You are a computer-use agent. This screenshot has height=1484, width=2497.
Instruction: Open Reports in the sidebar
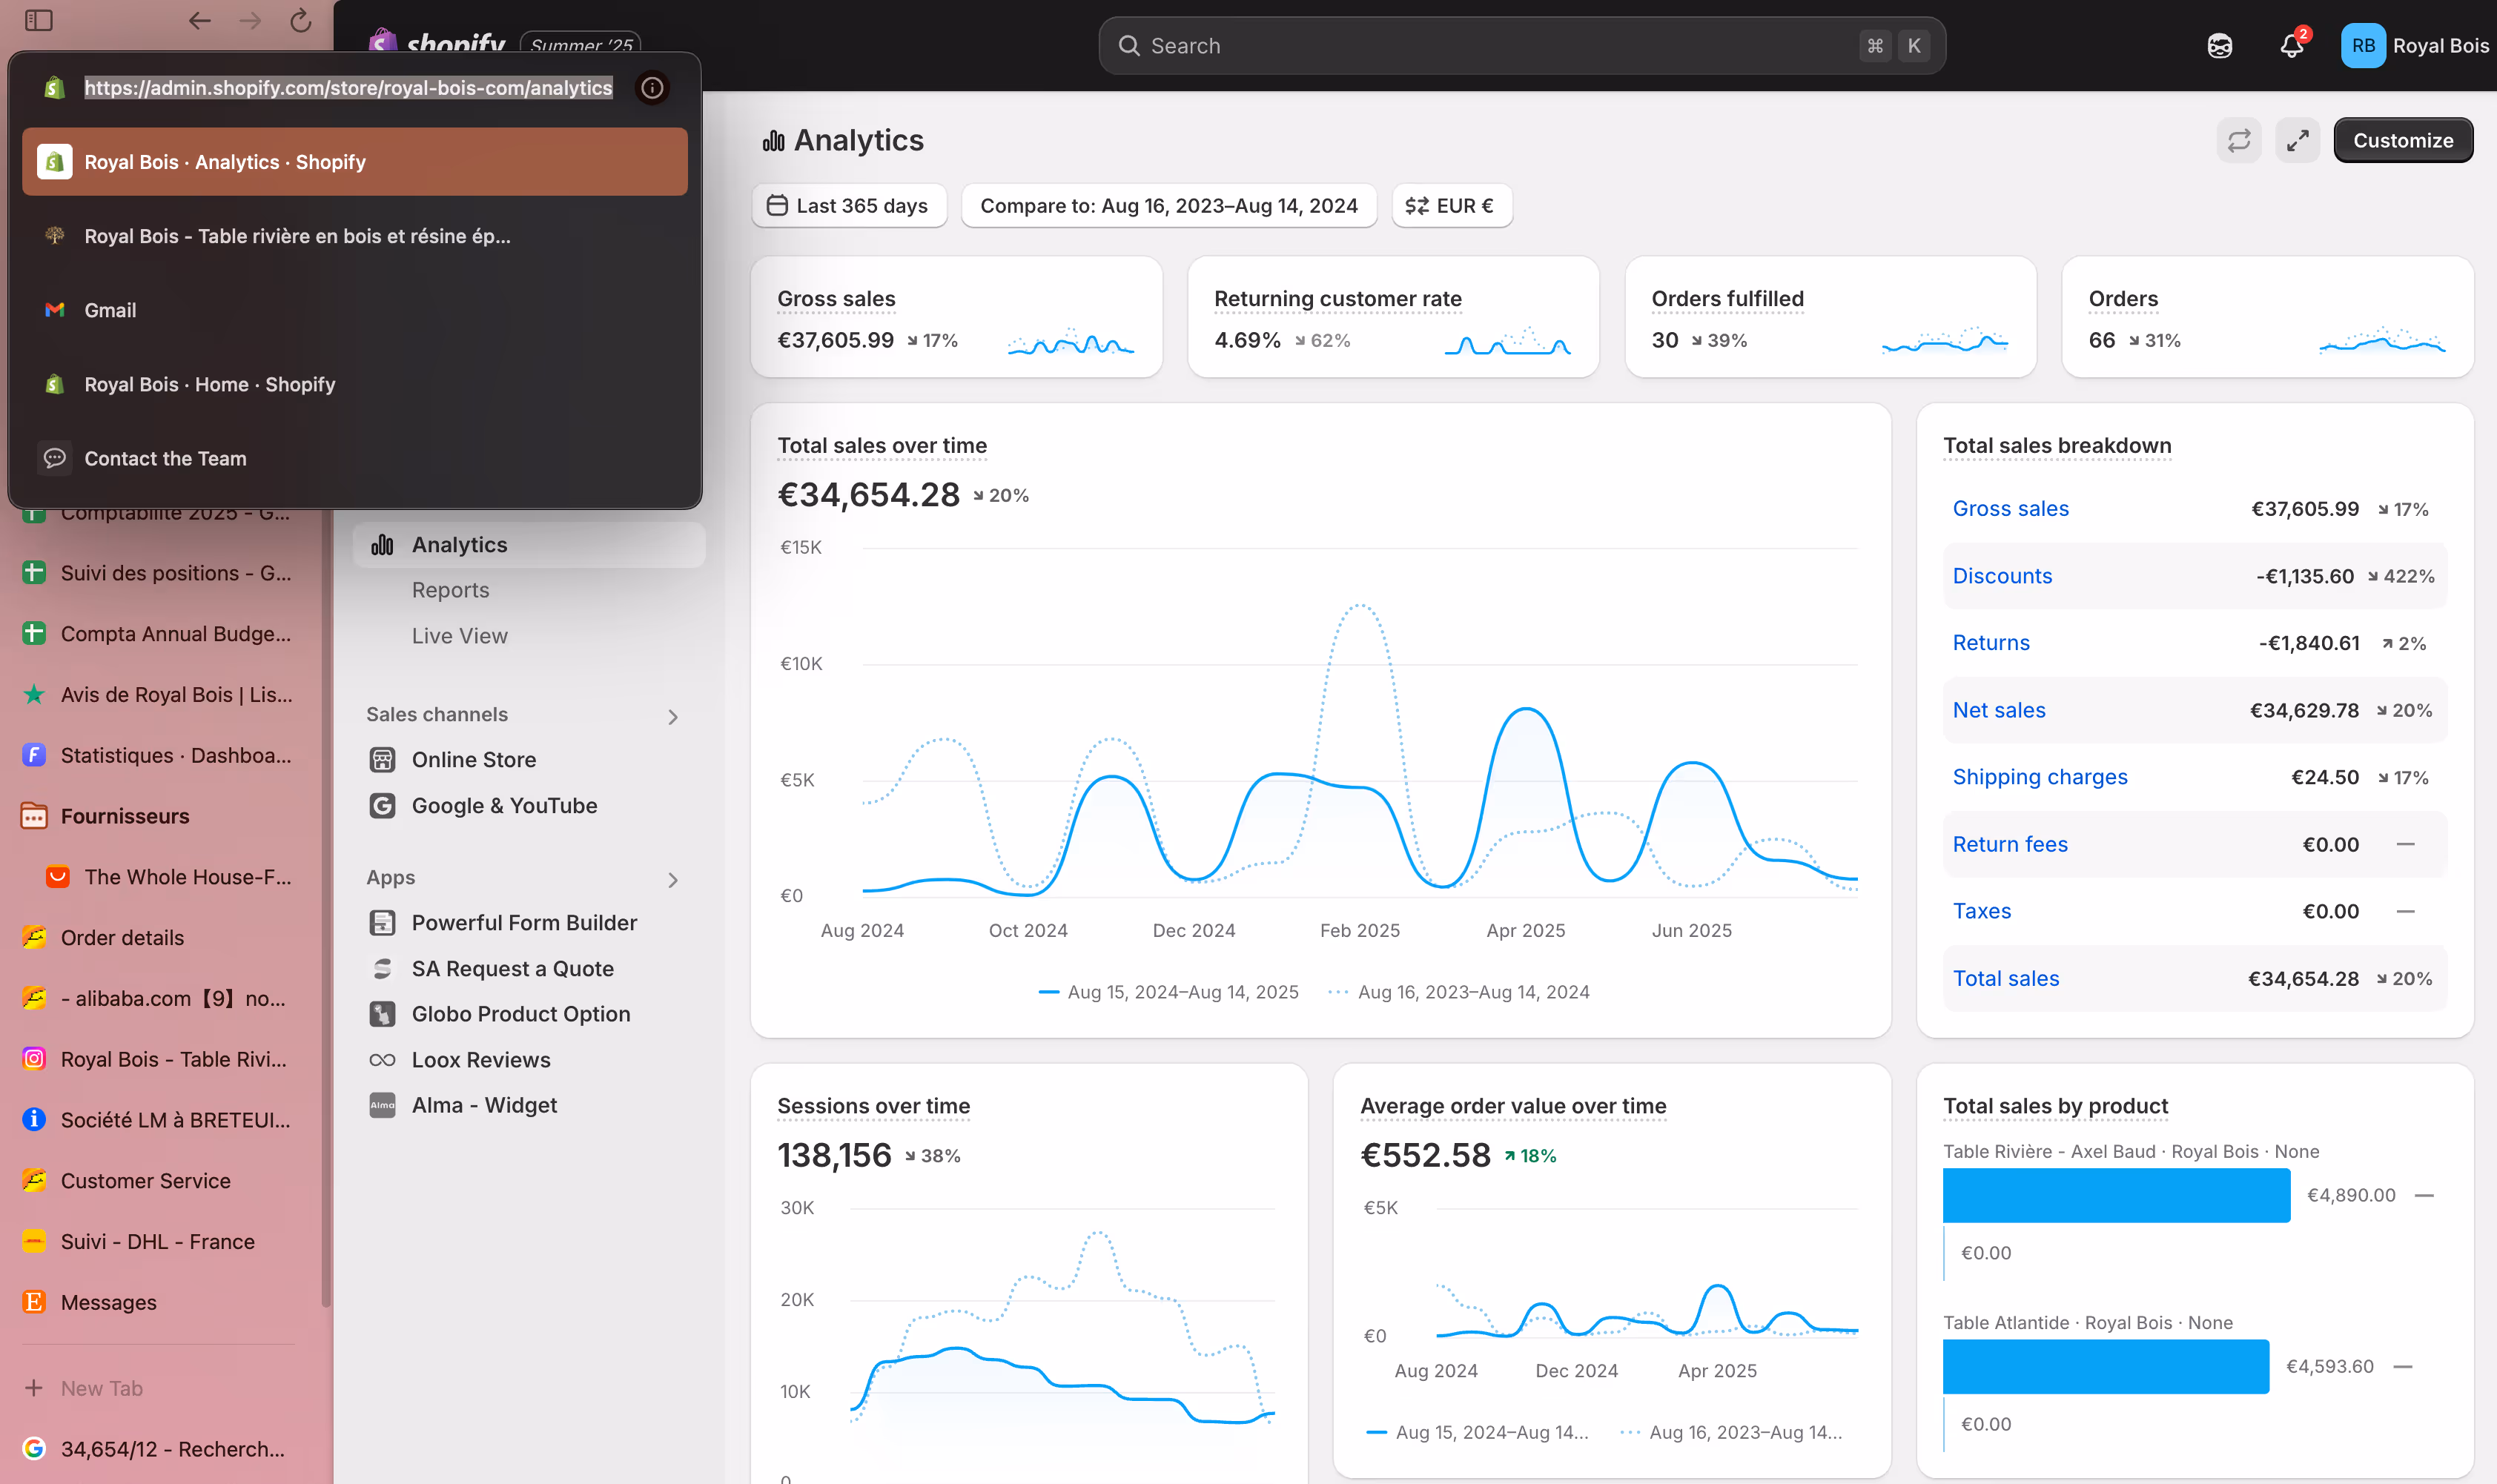[x=450, y=590]
